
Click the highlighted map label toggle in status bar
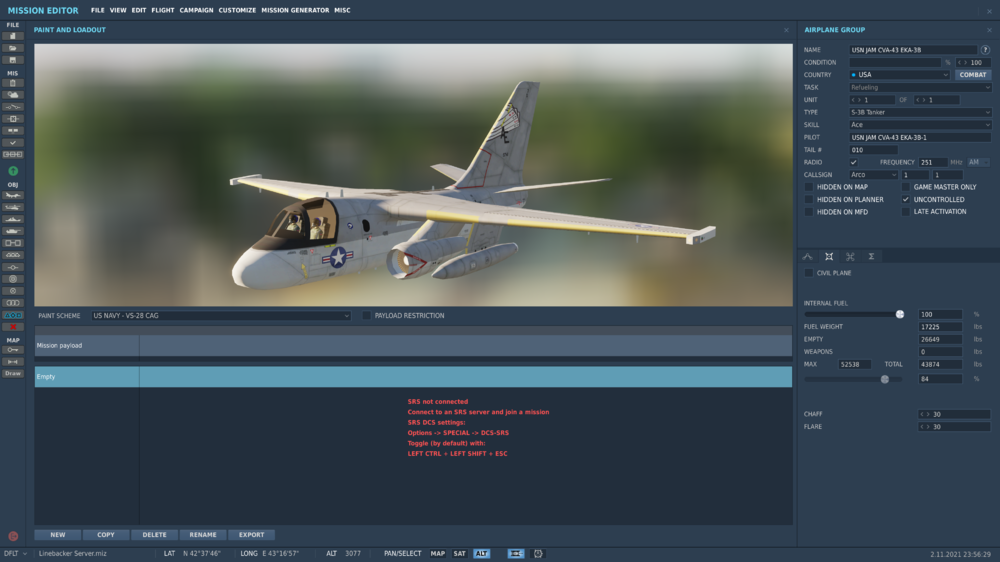(515, 554)
